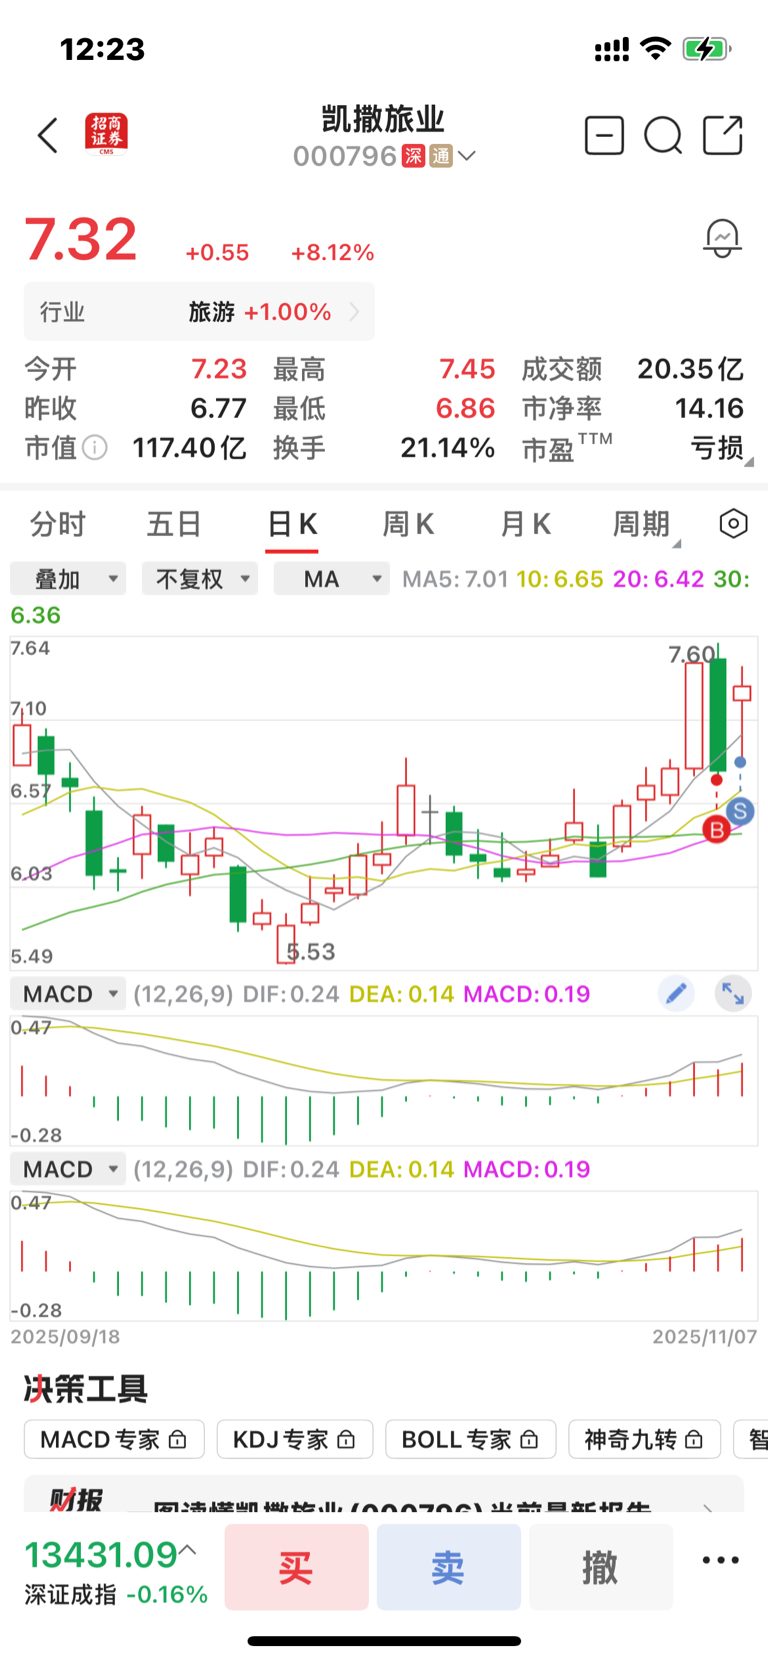This screenshot has height=1663, width=768.
Task: Tap the minus watchlist square icon
Action: pyautogui.click(x=604, y=135)
